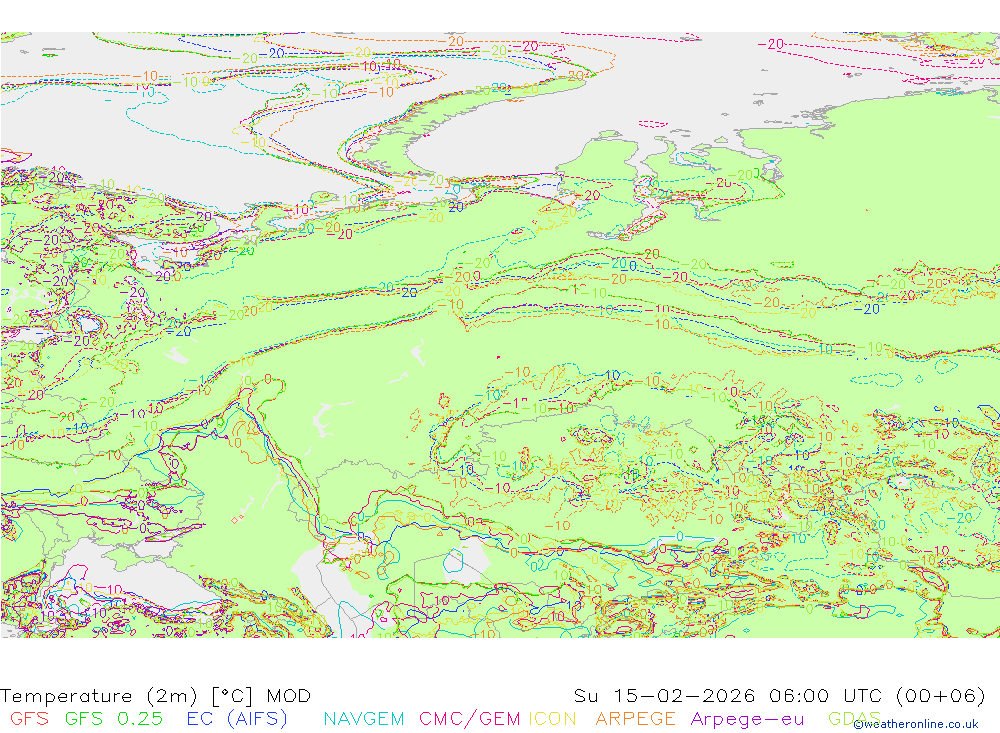
Task: Click the Arpege-eu legend label
Action: pos(747,719)
